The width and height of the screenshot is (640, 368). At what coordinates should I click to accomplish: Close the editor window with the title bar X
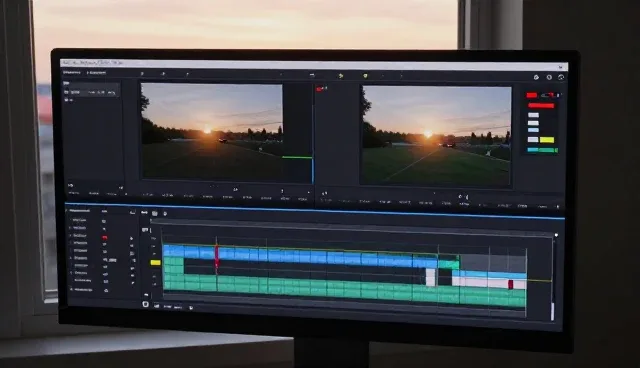pyautogui.click(x=561, y=67)
